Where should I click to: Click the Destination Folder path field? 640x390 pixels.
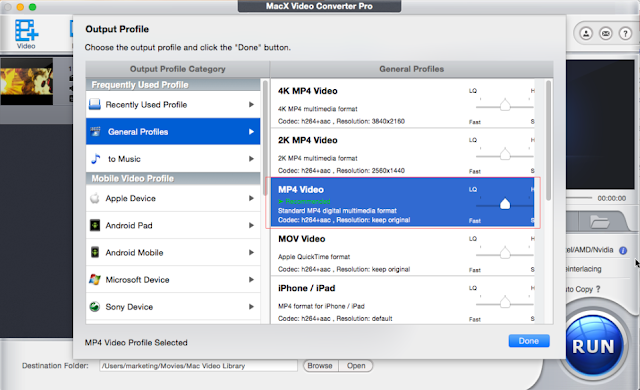tap(198, 366)
